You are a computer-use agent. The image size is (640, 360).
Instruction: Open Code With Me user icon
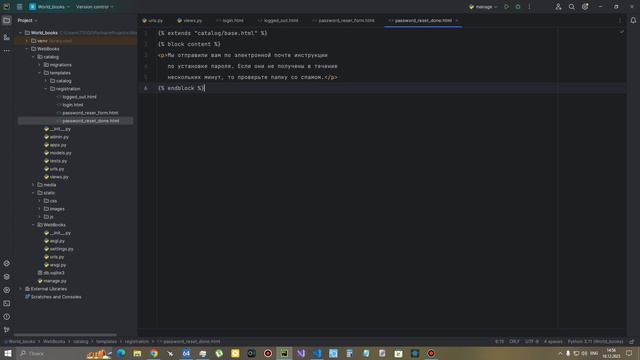(558, 7)
